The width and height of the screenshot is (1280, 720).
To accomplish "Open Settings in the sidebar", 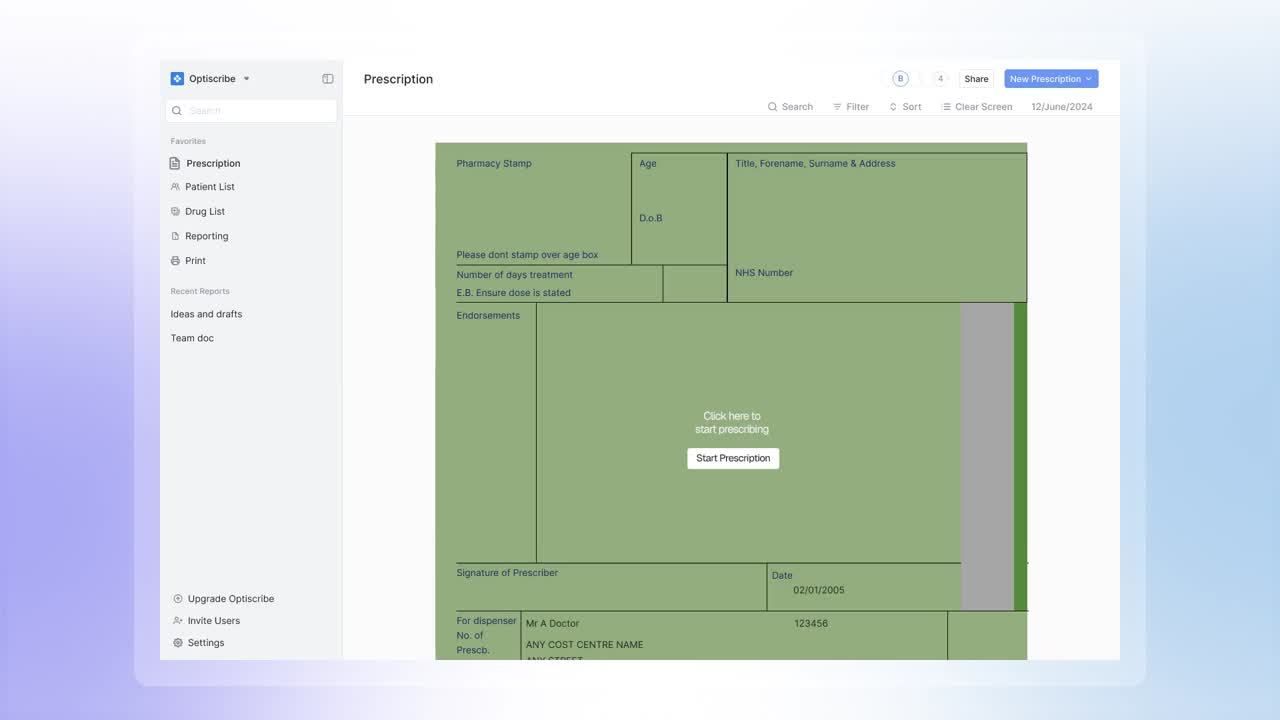I will [206, 643].
